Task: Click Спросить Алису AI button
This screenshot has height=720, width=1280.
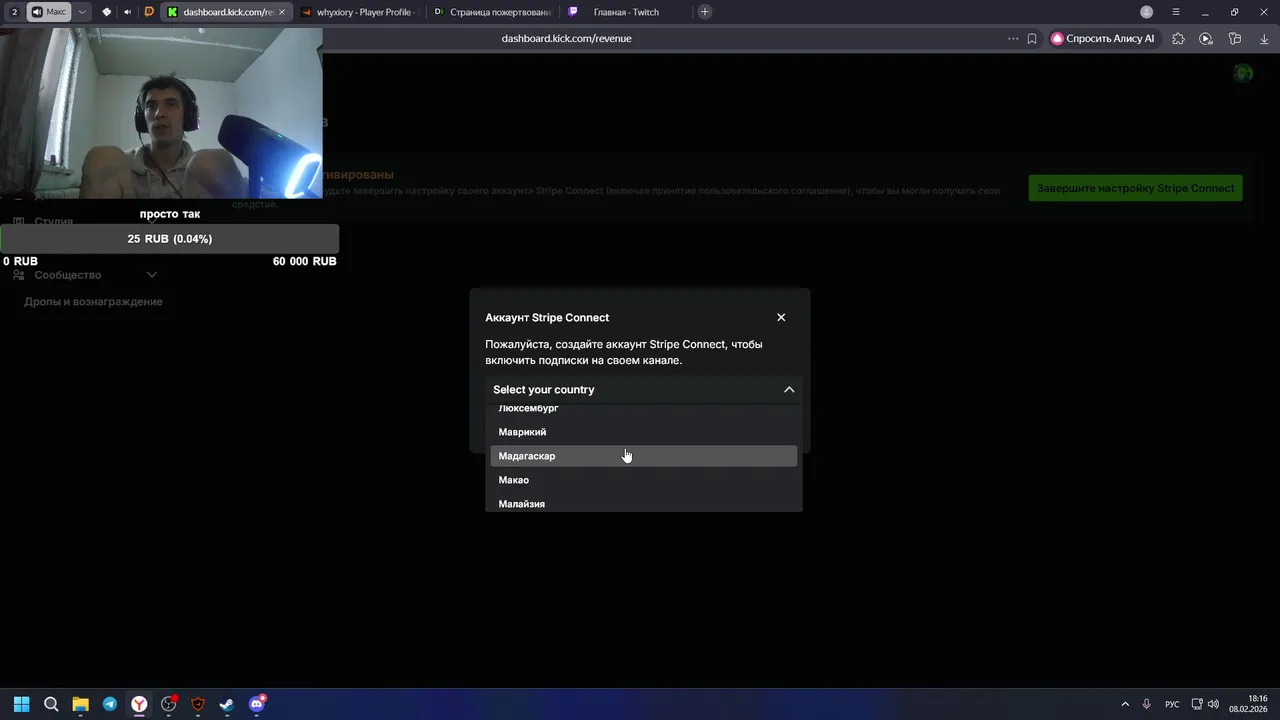Action: tap(1103, 39)
